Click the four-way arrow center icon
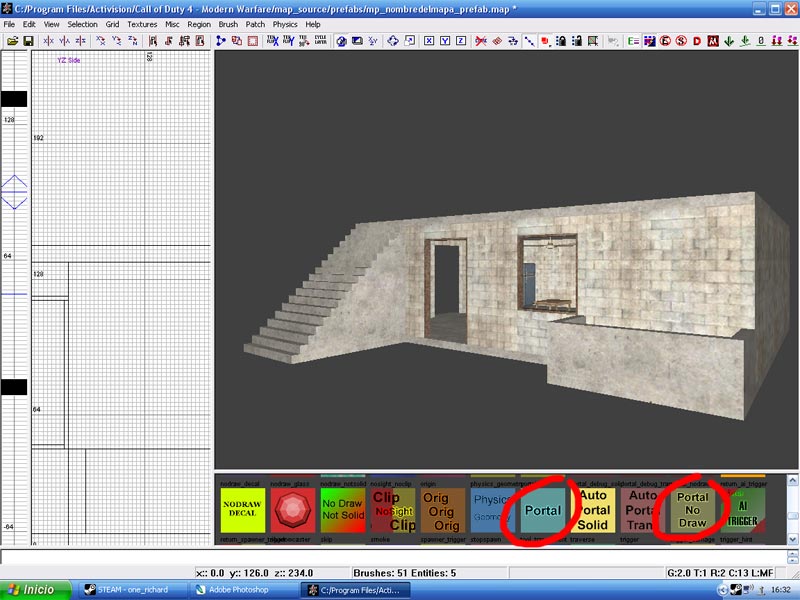Screen dimensions: 800x600 pyautogui.click(x=392, y=41)
